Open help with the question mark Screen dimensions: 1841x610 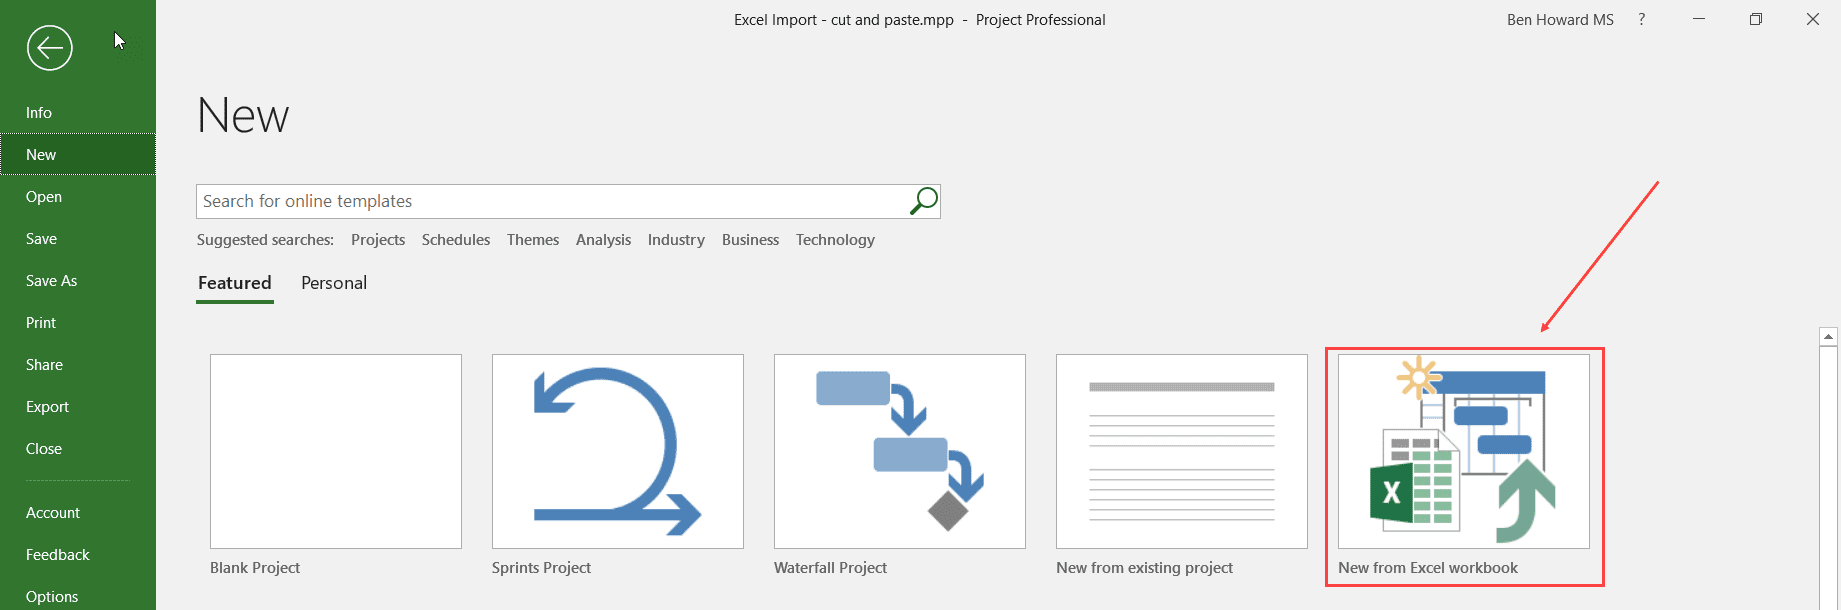[1641, 19]
